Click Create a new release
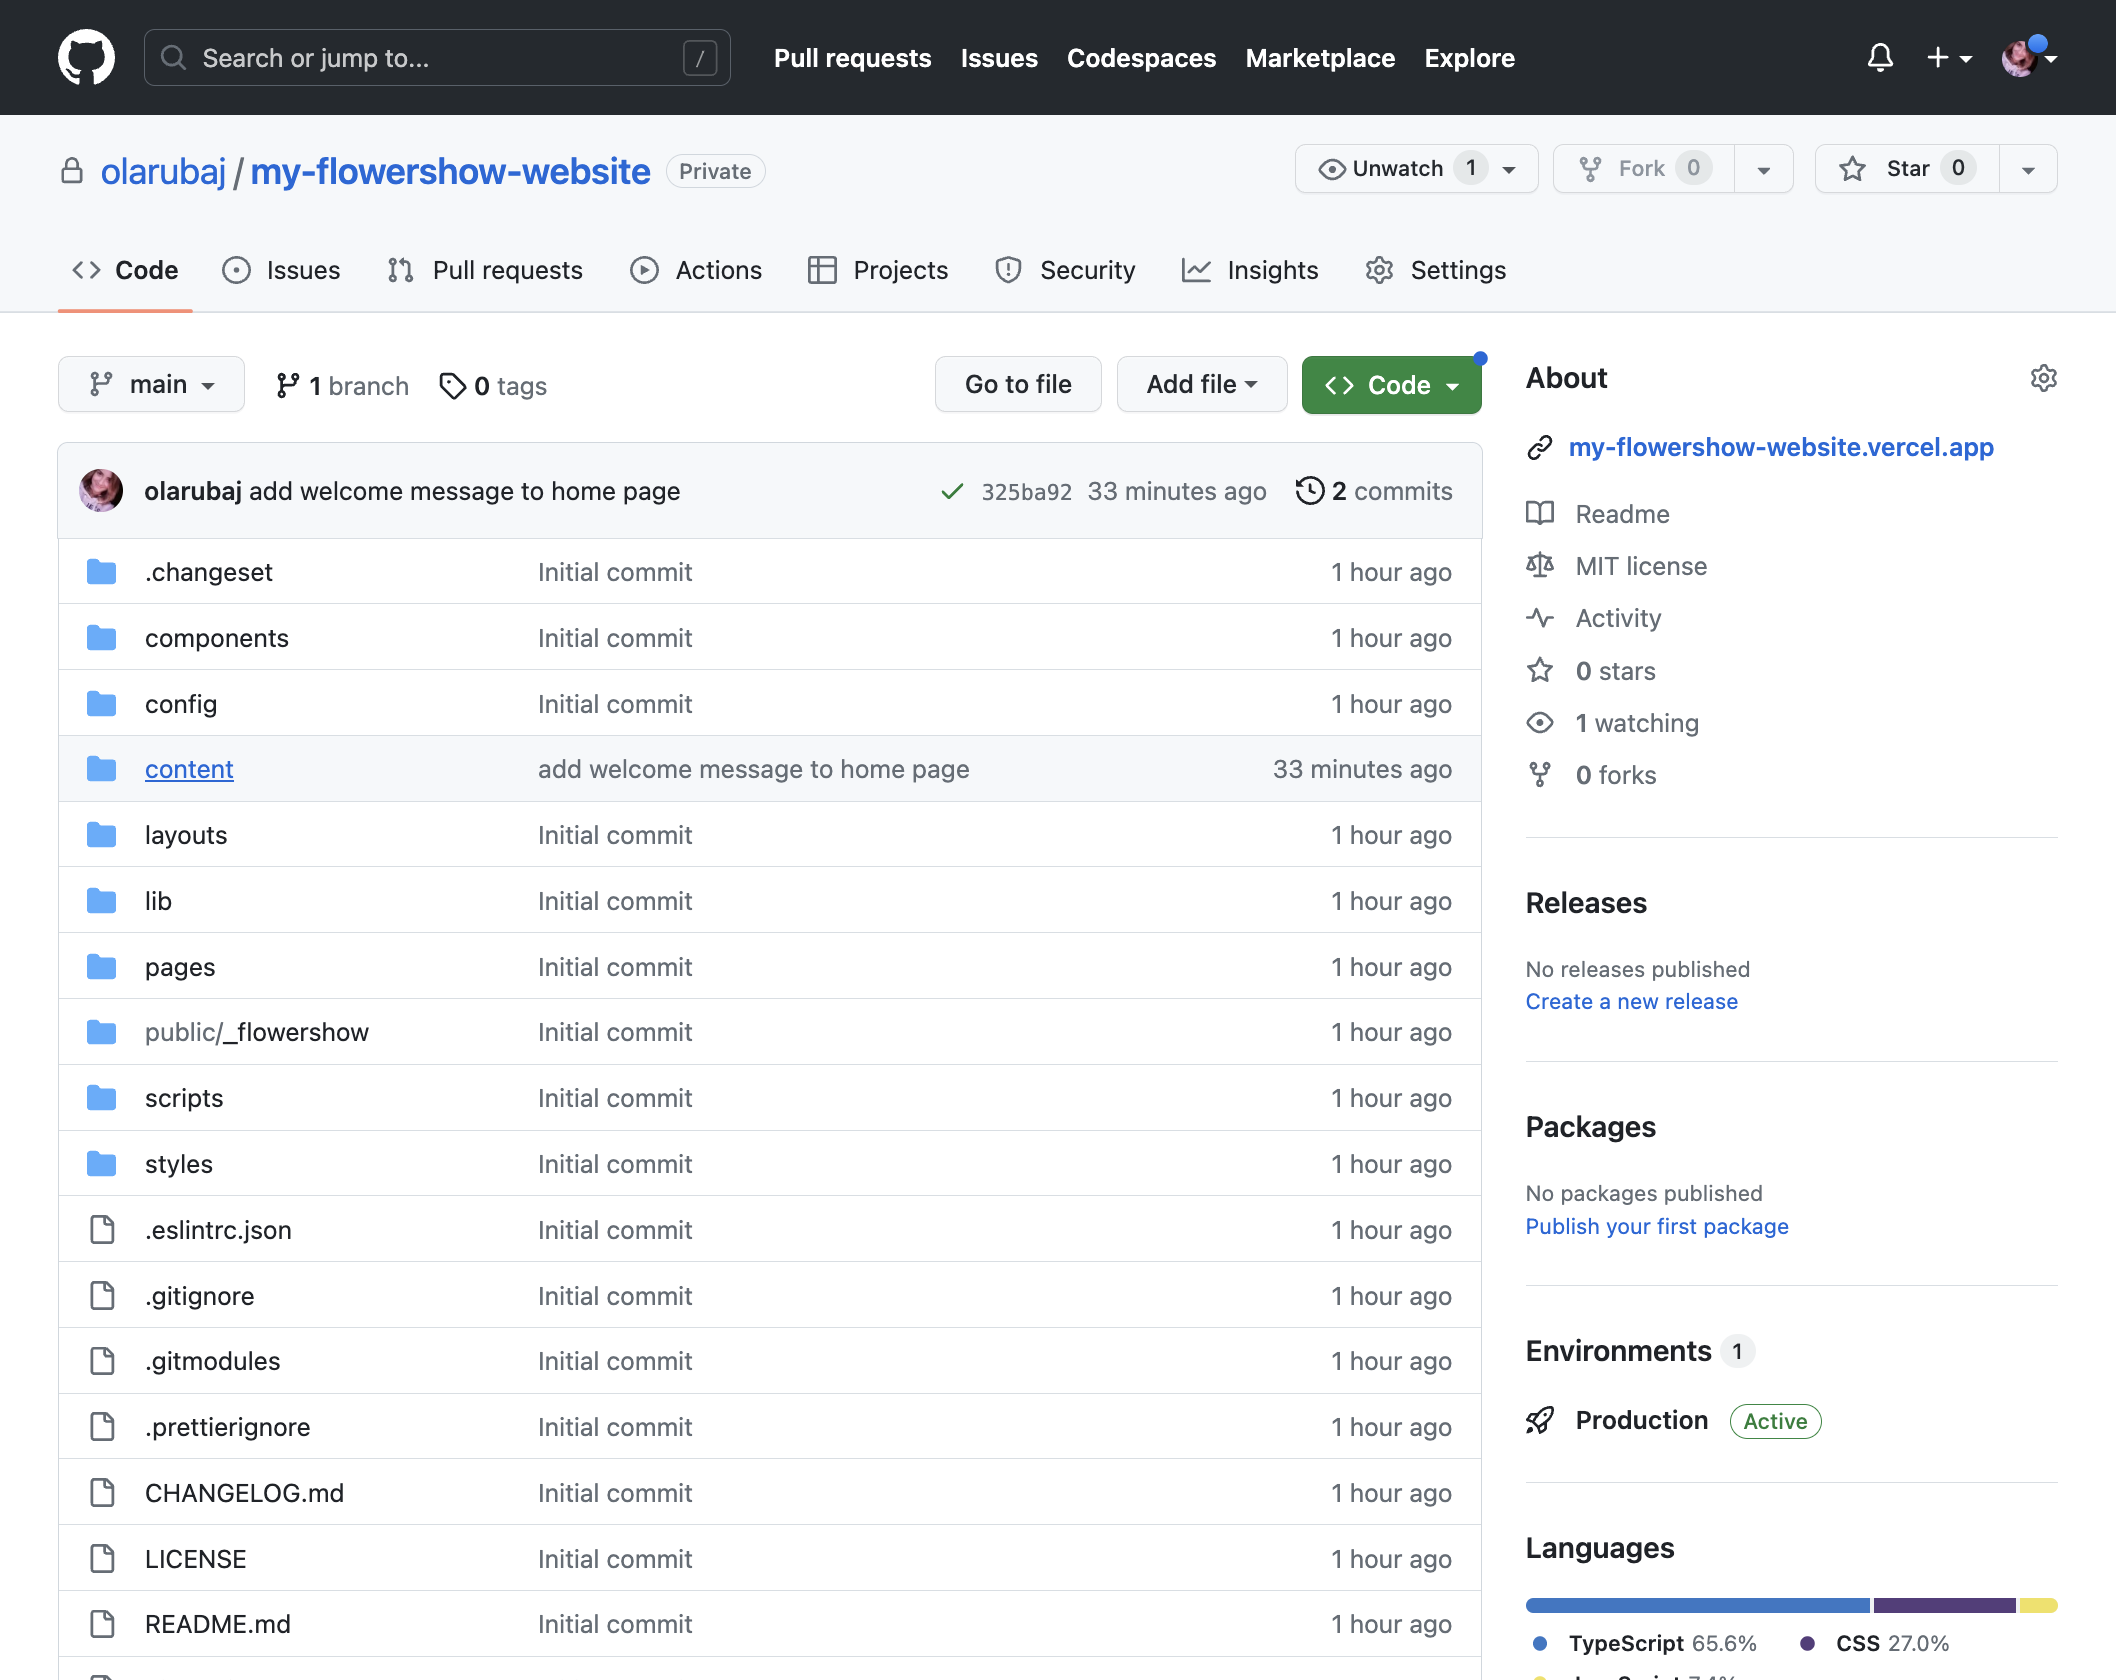 pyautogui.click(x=1631, y=1001)
